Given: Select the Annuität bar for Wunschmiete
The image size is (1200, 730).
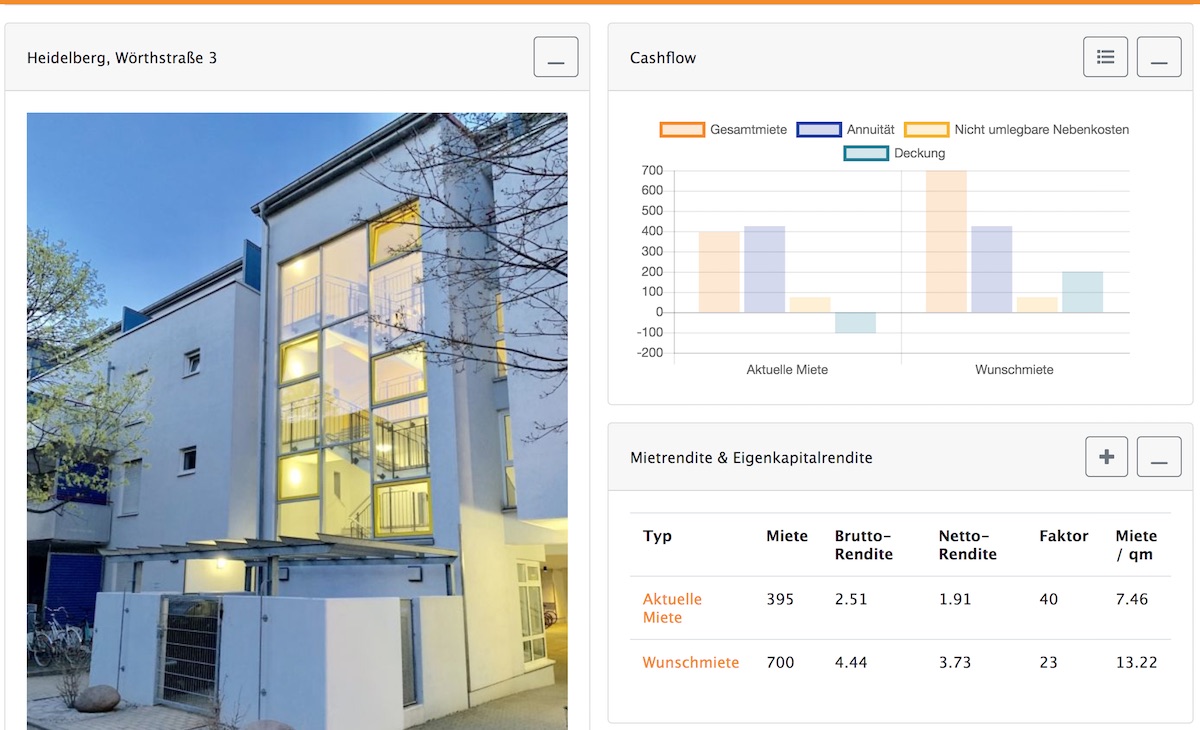Looking at the screenshot, I should tap(992, 269).
